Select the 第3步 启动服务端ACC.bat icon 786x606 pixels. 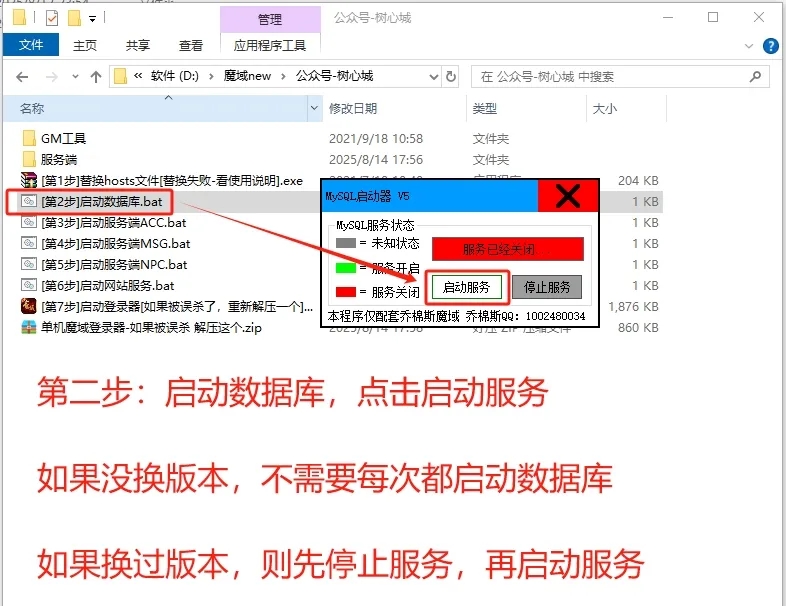(x=29, y=223)
